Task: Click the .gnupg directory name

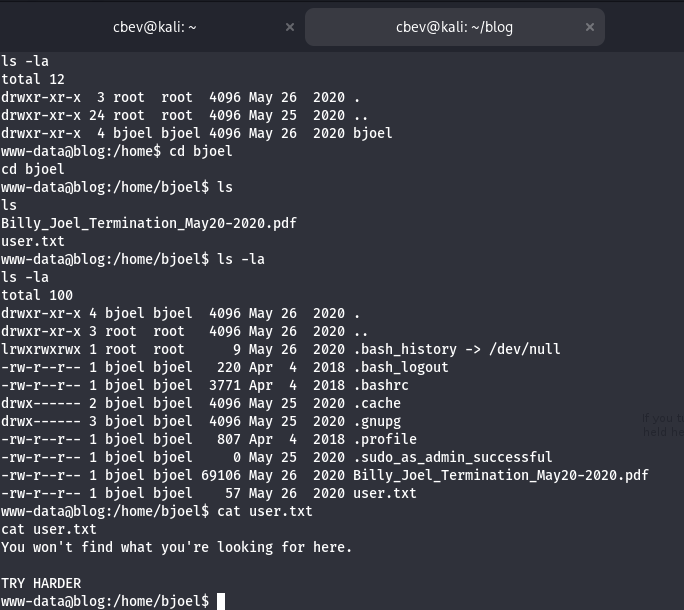Action: (377, 421)
